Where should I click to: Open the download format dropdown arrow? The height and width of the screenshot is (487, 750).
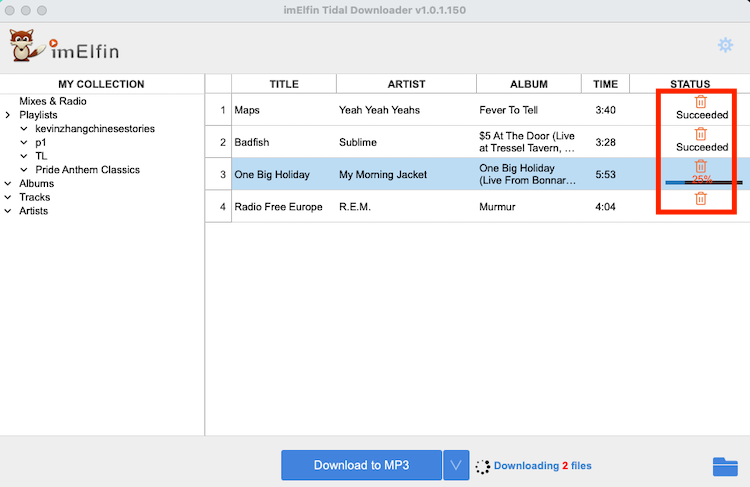tap(456, 465)
